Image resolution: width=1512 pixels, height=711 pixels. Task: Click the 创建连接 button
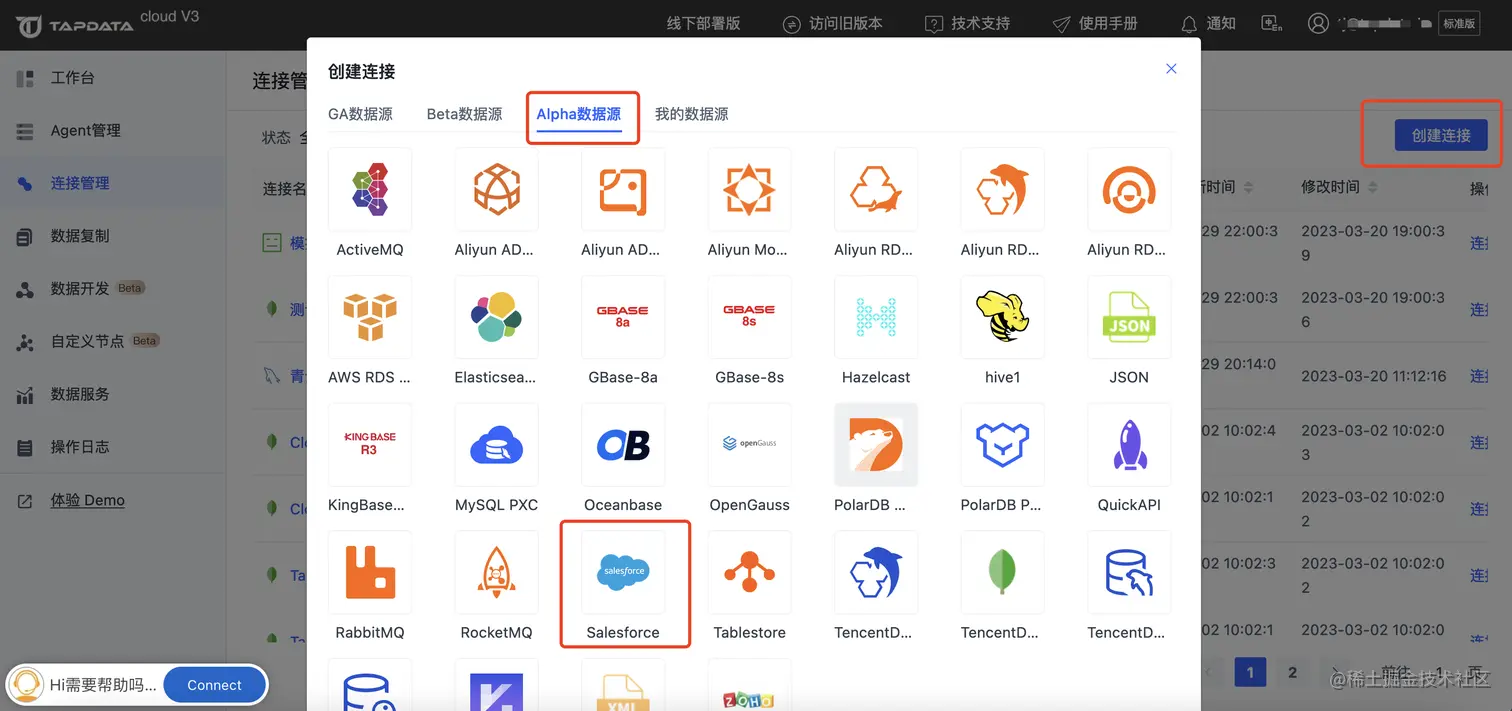click(1441, 135)
